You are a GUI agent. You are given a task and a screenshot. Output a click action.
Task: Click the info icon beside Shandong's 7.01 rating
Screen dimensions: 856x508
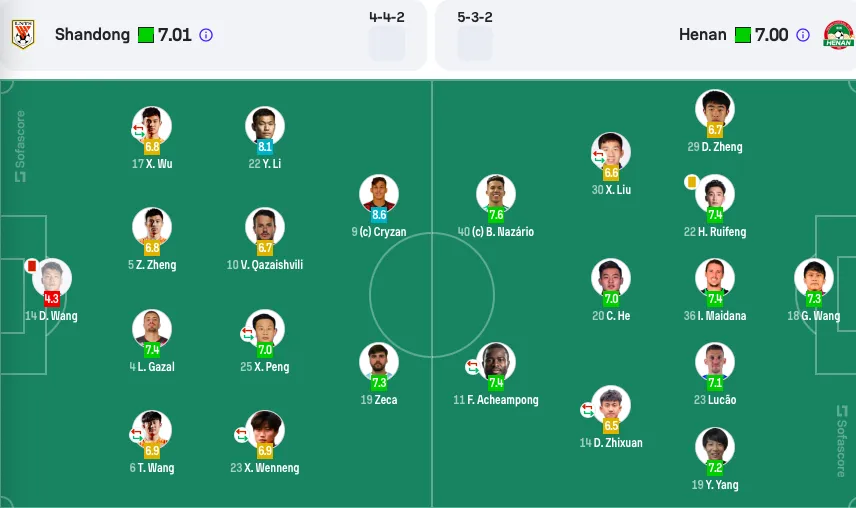click(206, 35)
